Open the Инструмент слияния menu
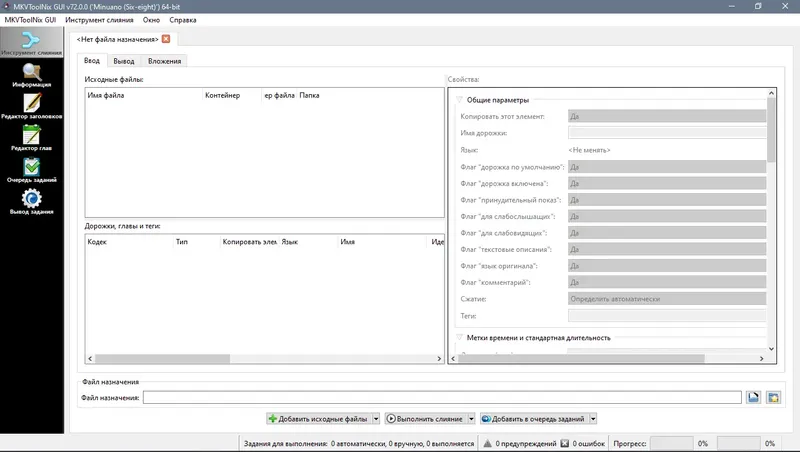Screen dimensions: 800x452 tap(99, 20)
